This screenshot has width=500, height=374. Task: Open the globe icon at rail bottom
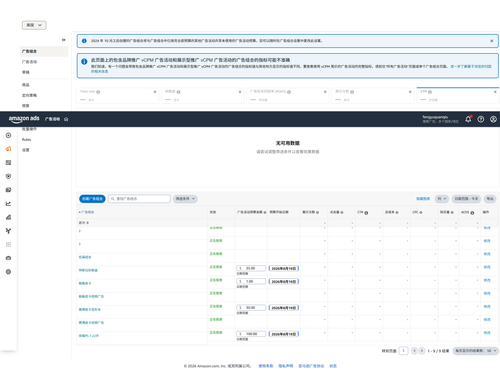point(8,272)
